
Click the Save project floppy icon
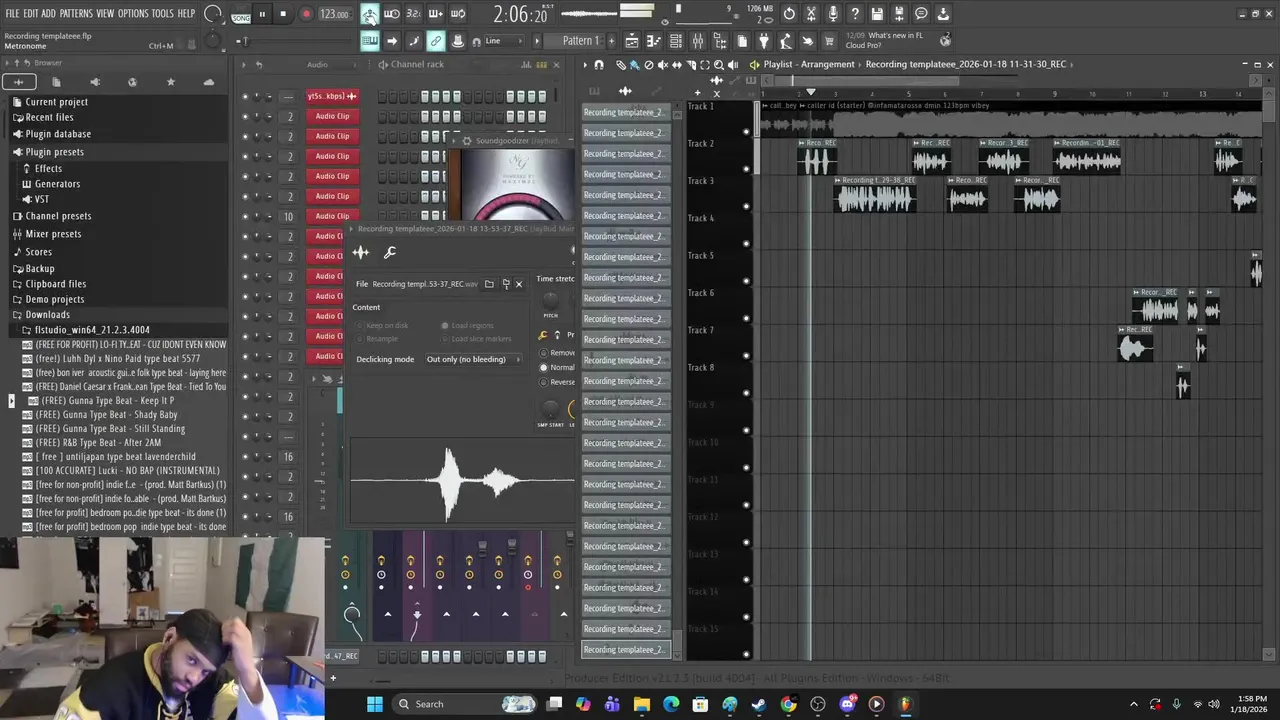[877, 14]
